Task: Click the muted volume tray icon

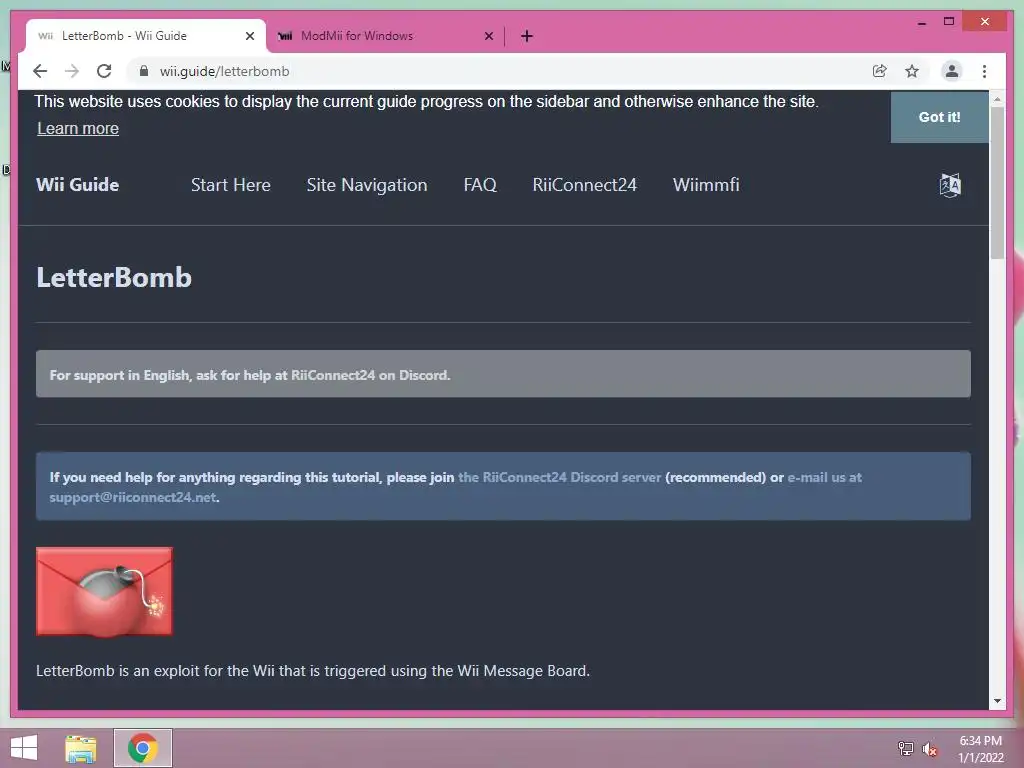Action: click(930, 748)
